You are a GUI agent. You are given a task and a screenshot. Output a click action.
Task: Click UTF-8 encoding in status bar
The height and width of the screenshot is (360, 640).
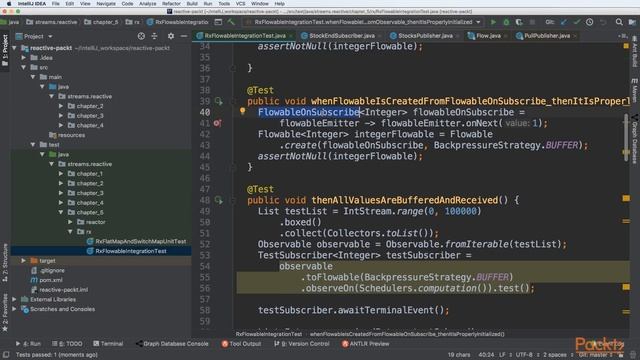pos(524,355)
